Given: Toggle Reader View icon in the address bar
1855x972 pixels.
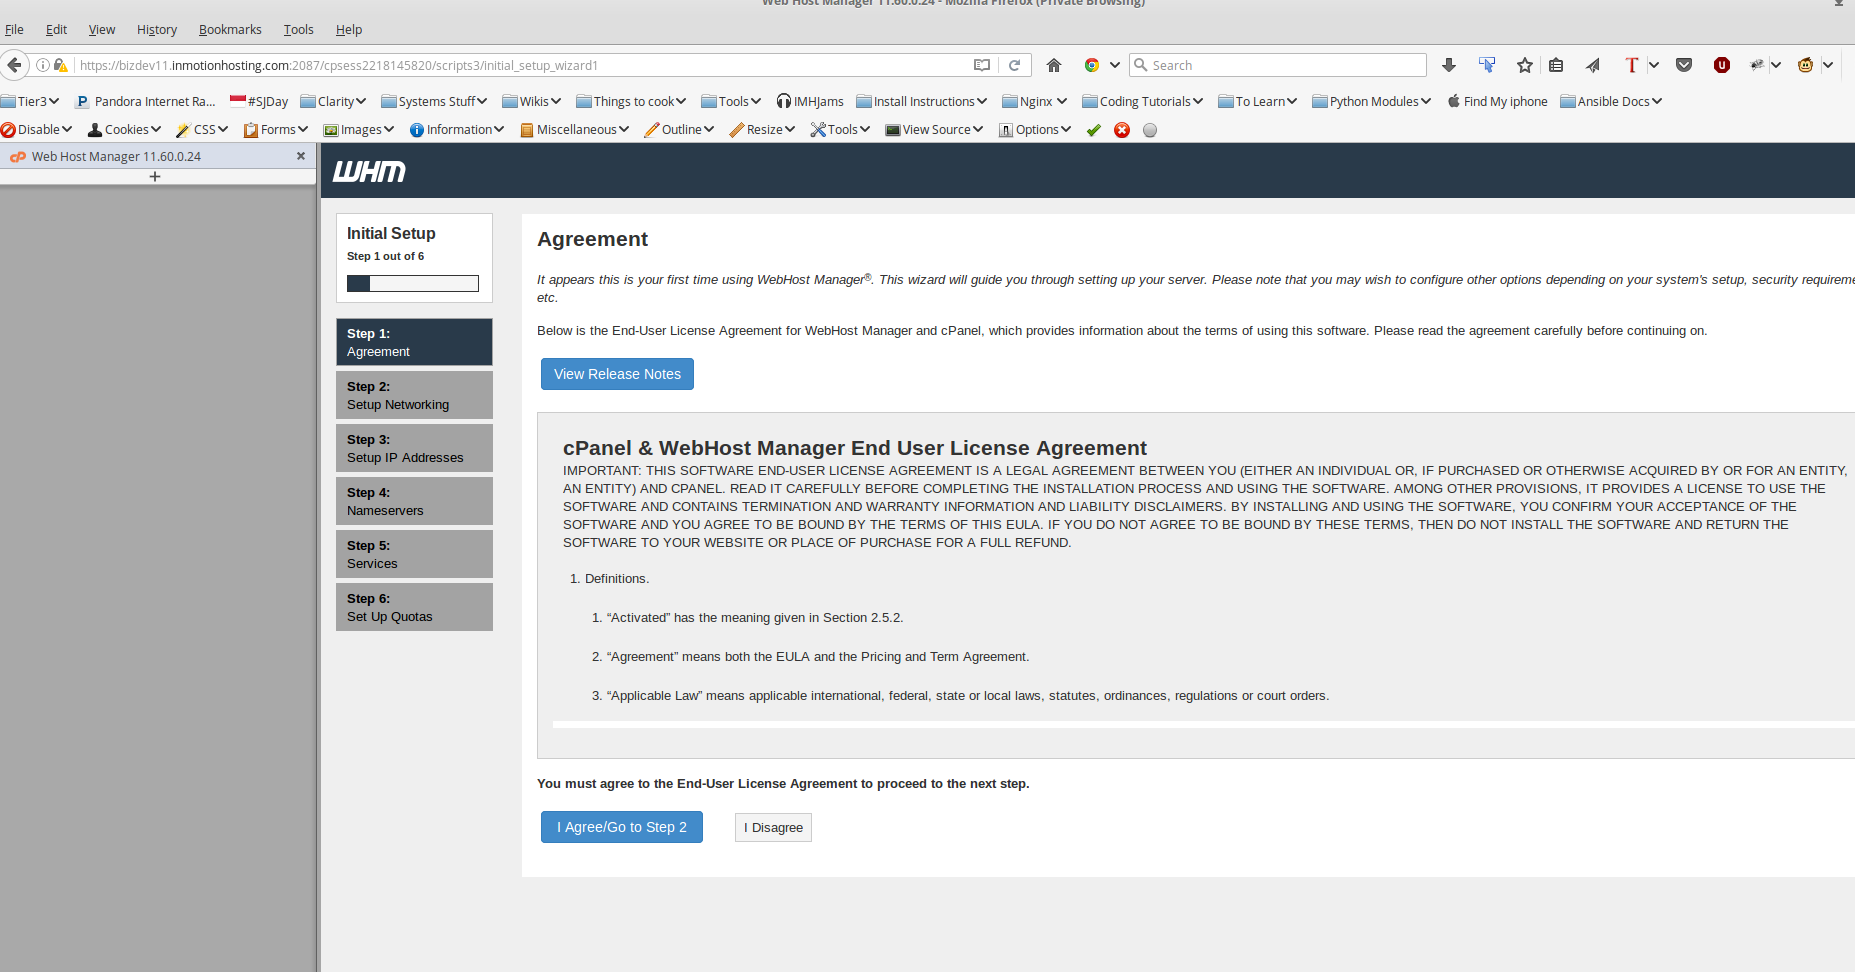Looking at the screenshot, I should [982, 65].
